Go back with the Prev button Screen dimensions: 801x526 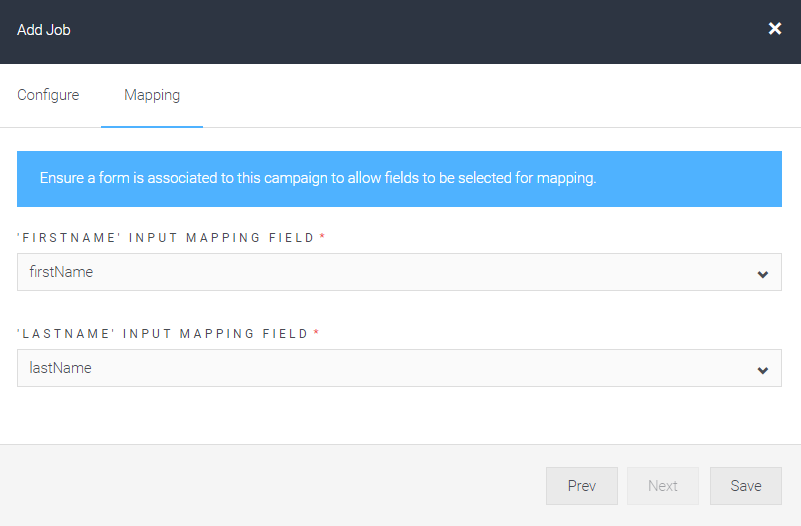(x=581, y=486)
